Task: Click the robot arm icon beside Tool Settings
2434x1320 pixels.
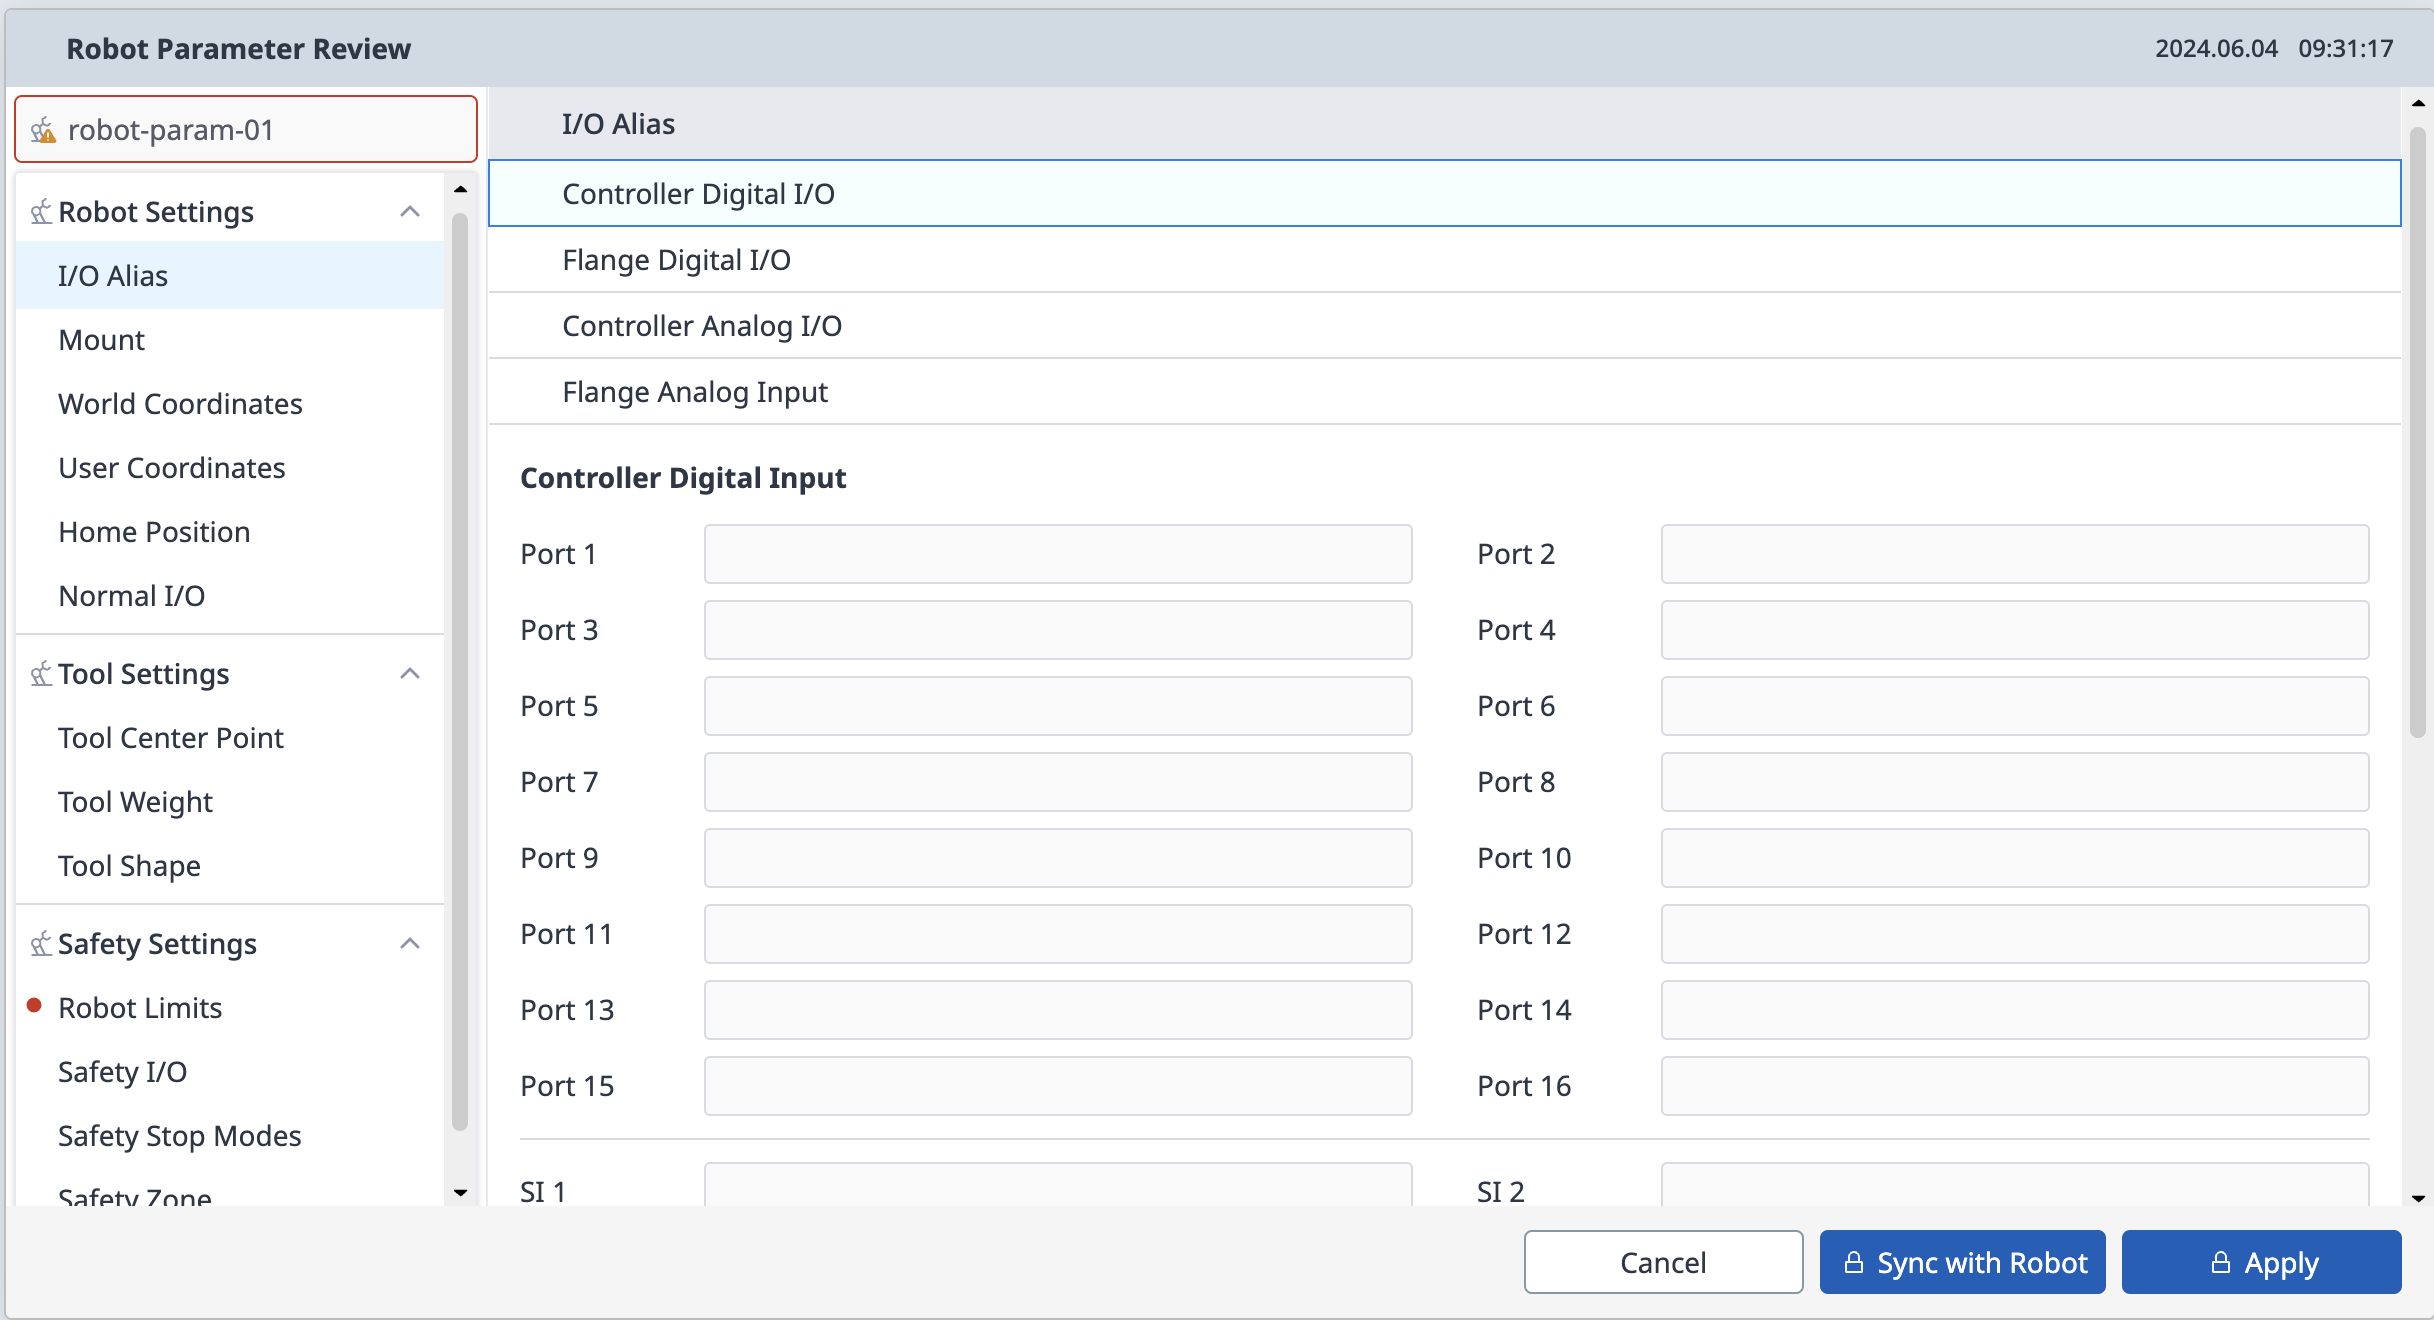Action: pyautogui.click(x=41, y=674)
